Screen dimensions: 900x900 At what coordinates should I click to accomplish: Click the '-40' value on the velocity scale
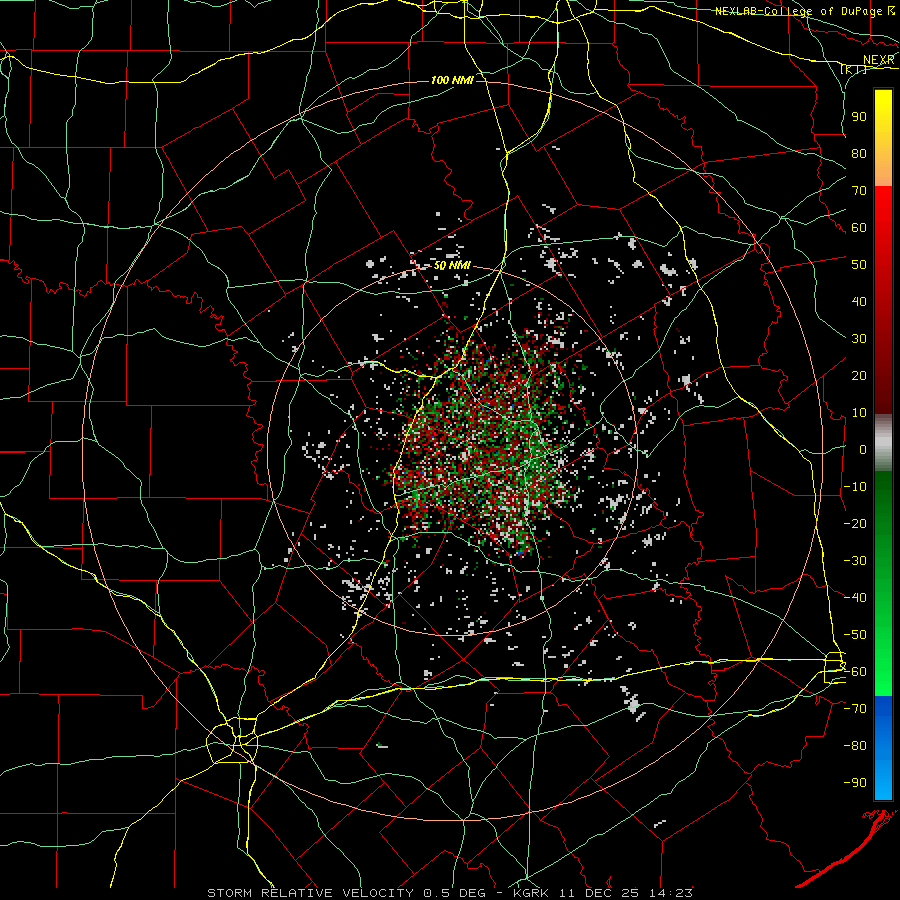[855, 598]
